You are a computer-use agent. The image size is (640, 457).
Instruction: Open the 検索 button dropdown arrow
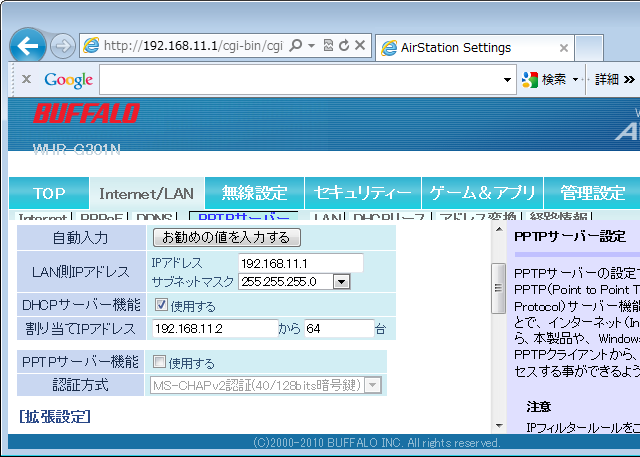576,79
